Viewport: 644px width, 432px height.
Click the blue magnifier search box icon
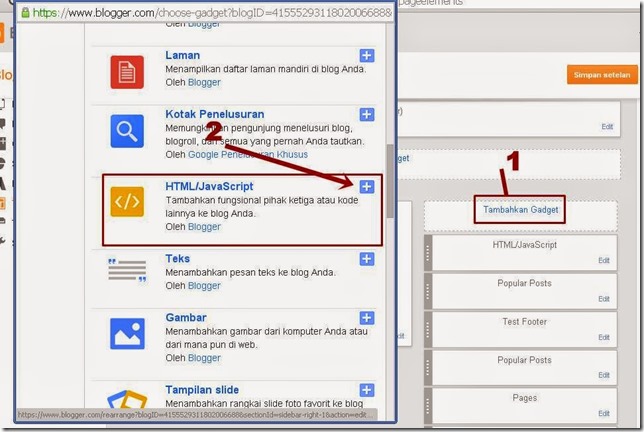(127, 131)
